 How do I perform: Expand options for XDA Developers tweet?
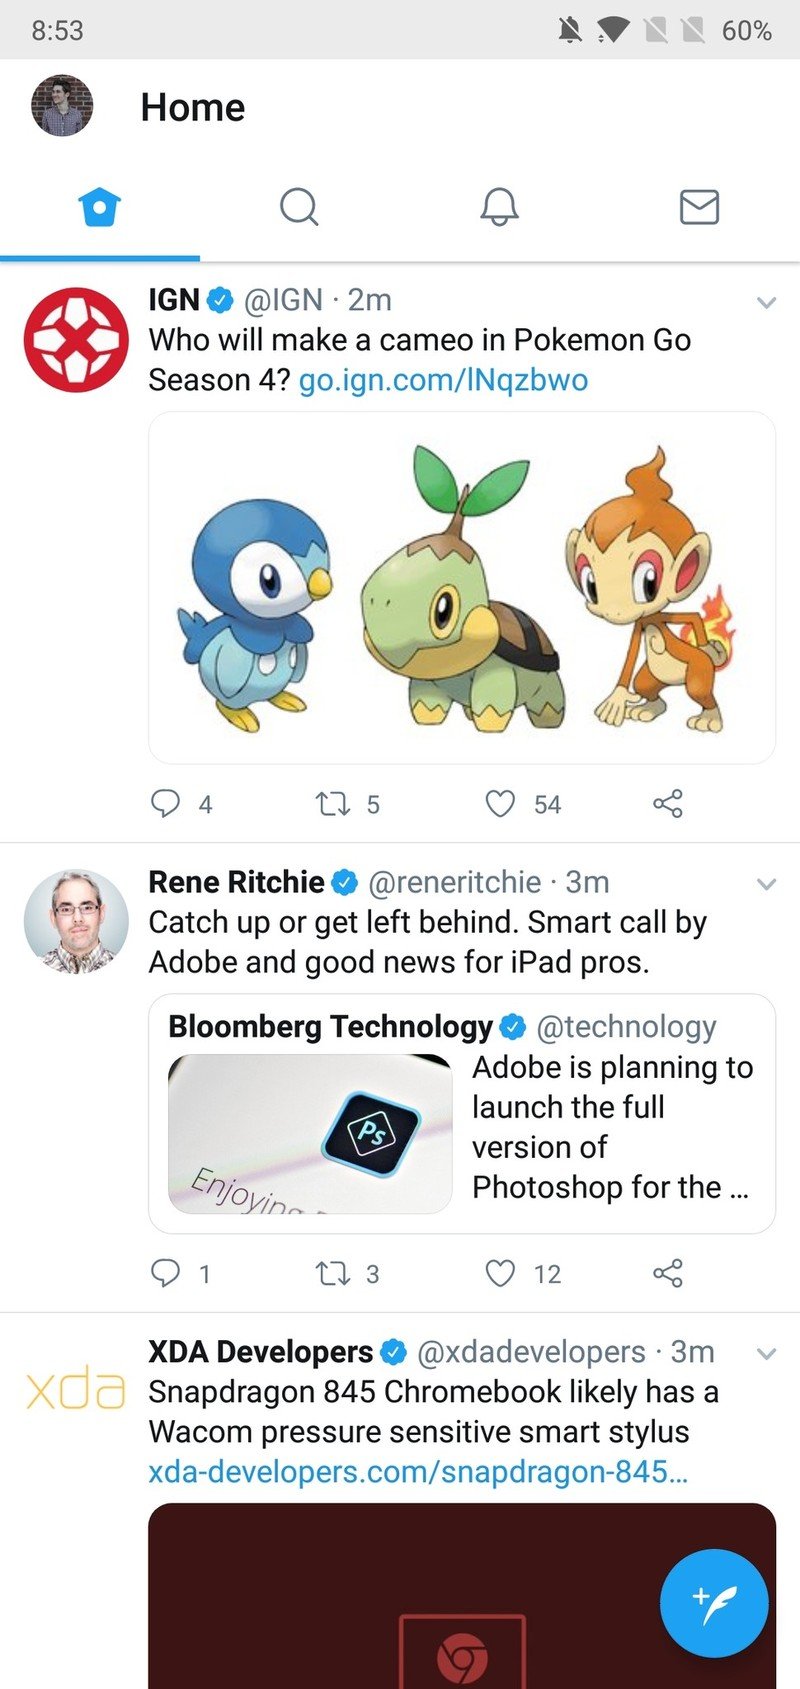766,1354
